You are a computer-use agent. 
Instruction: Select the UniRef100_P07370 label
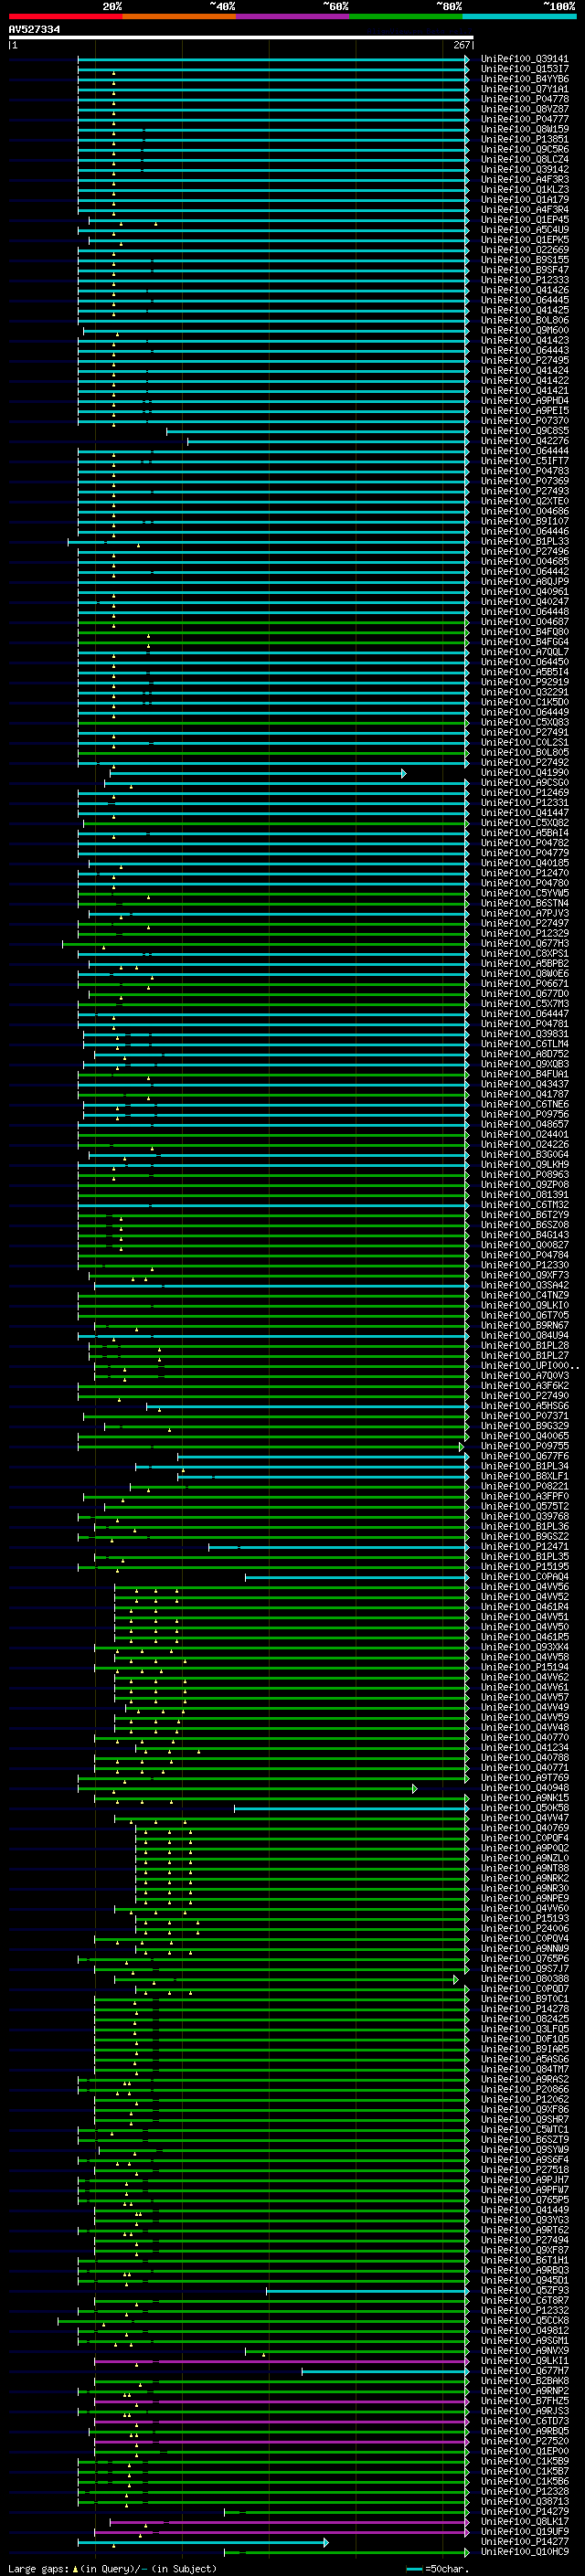pyautogui.click(x=525, y=421)
